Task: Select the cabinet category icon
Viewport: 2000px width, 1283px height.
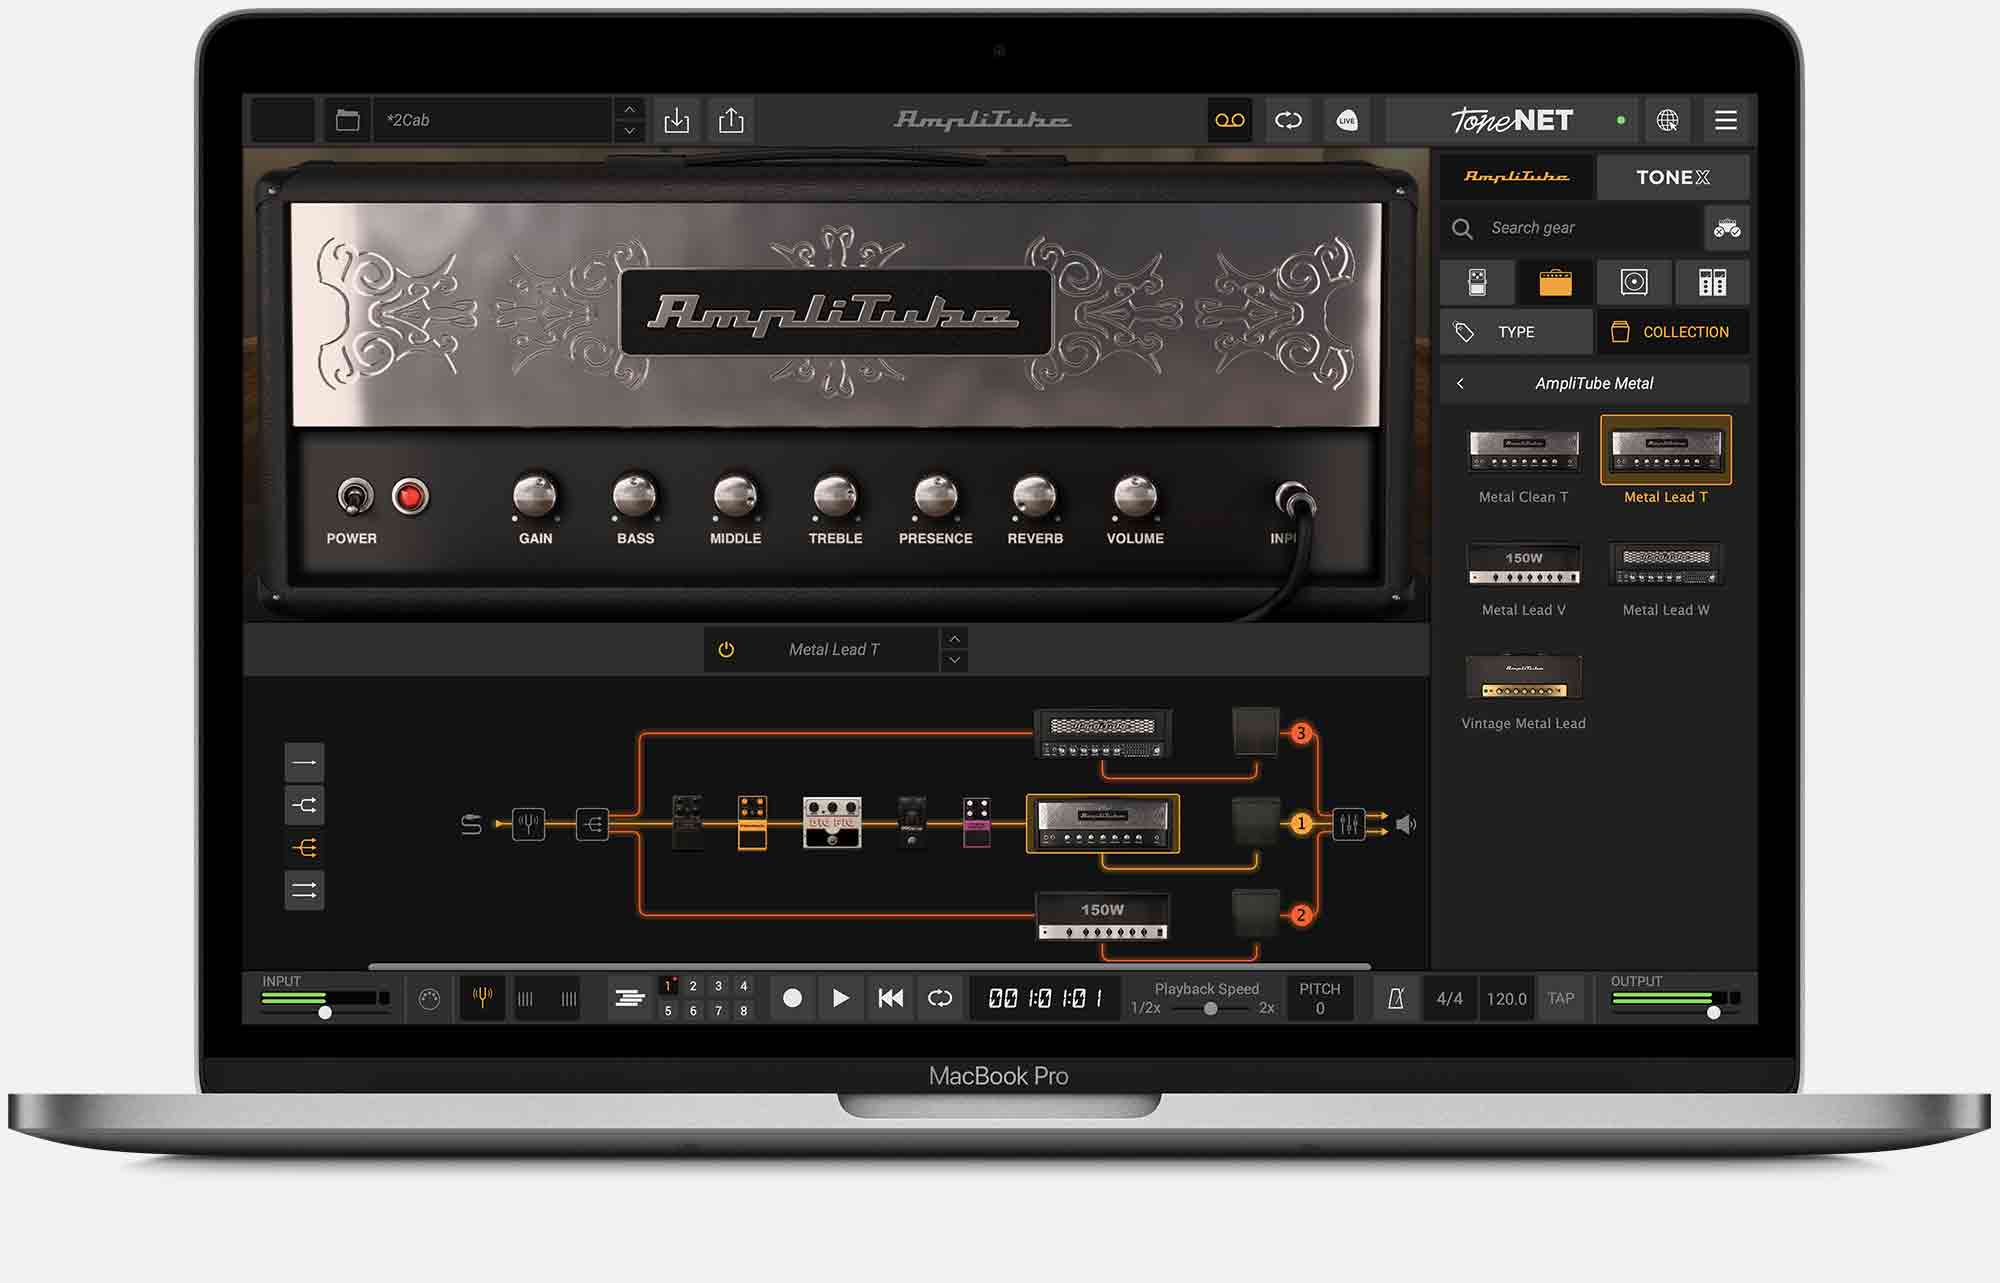Action: tap(1634, 283)
